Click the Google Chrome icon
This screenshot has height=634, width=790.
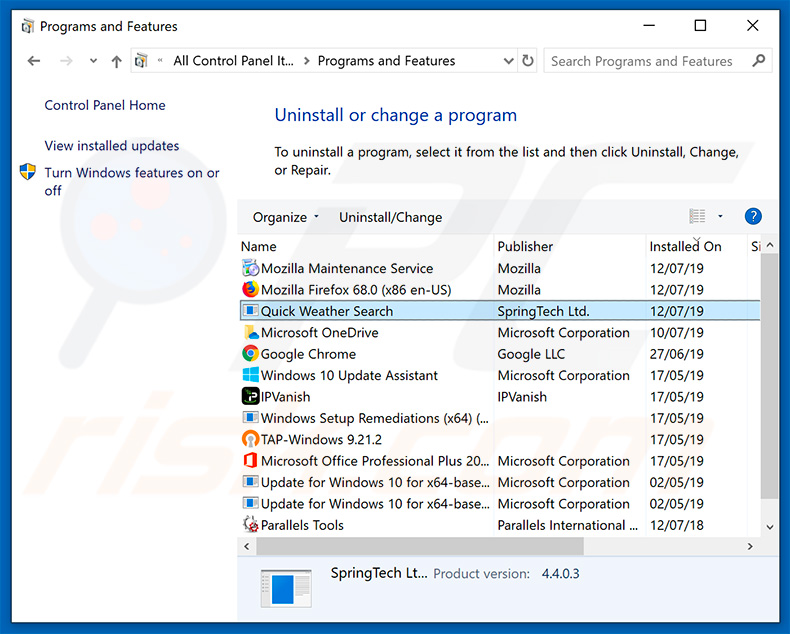pyautogui.click(x=250, y=353)
